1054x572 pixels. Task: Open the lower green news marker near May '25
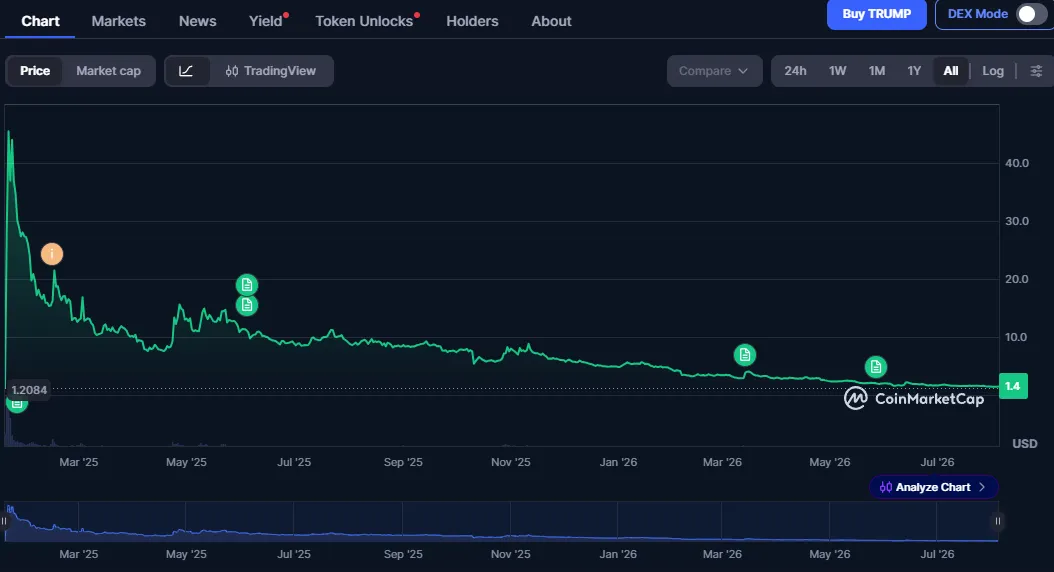point(247,305)
